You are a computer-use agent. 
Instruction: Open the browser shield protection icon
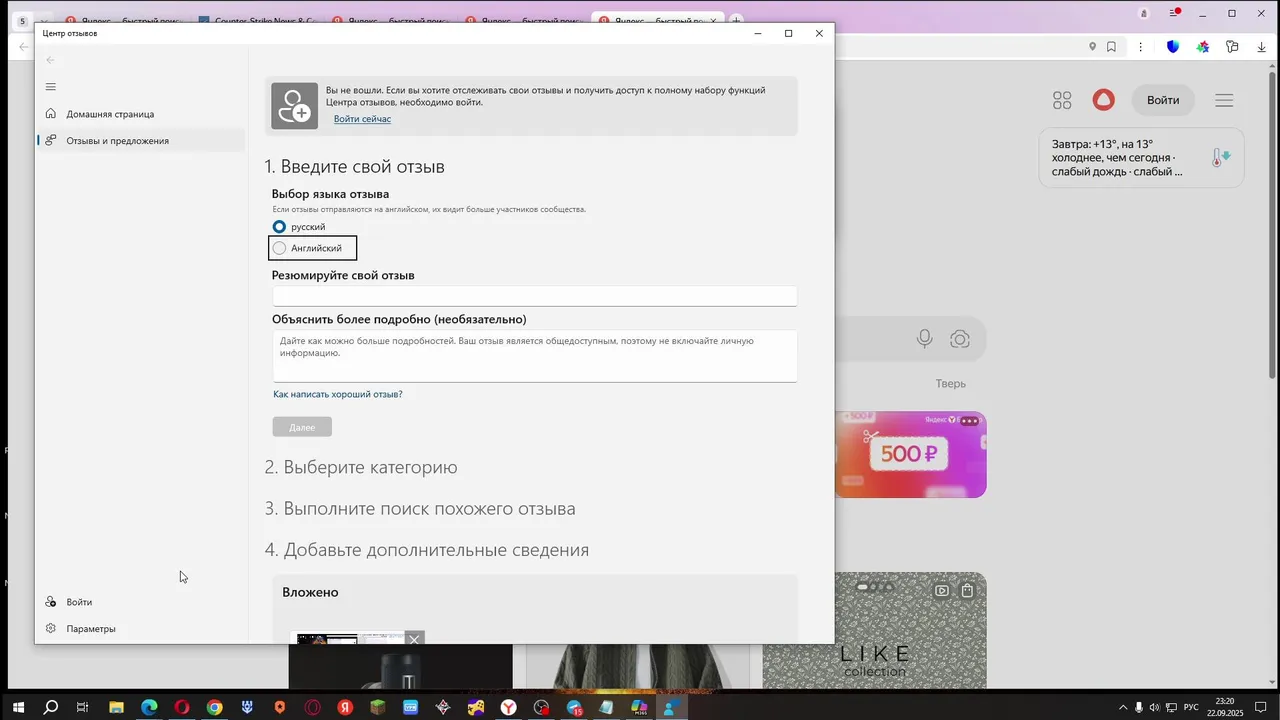1173,47
